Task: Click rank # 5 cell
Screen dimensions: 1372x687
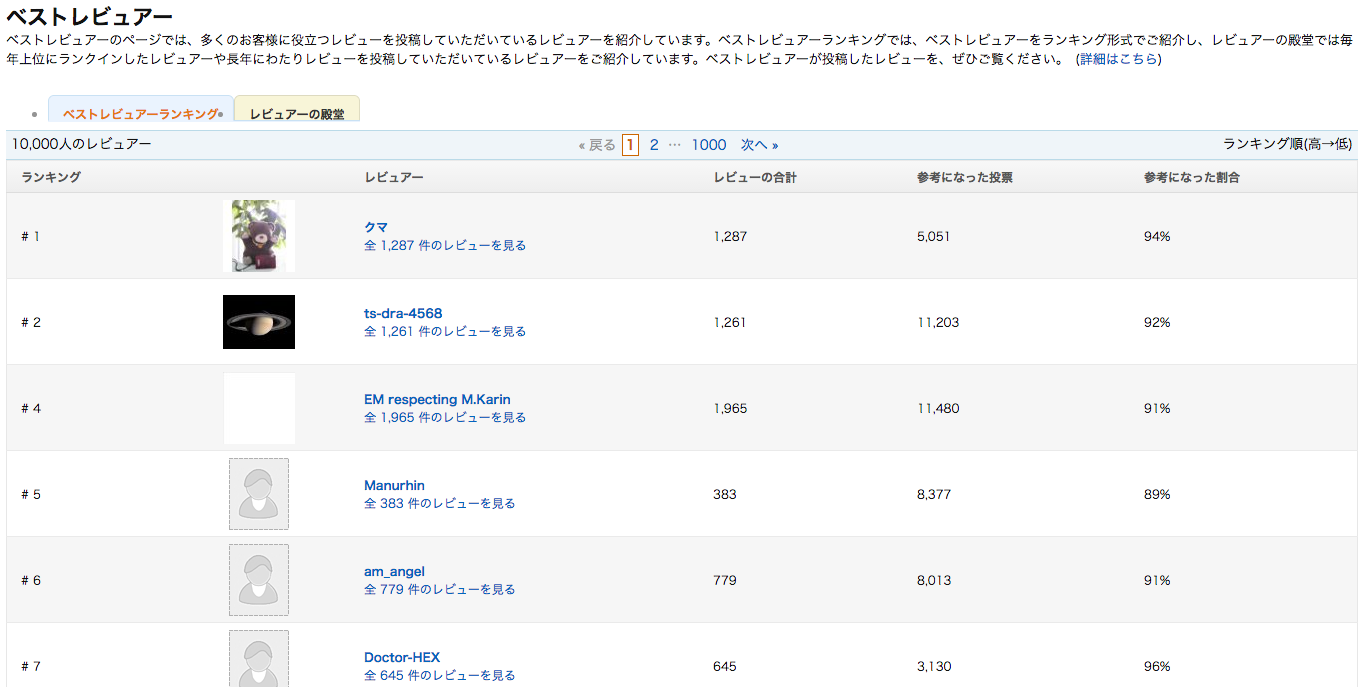Action: click(31, 494)
